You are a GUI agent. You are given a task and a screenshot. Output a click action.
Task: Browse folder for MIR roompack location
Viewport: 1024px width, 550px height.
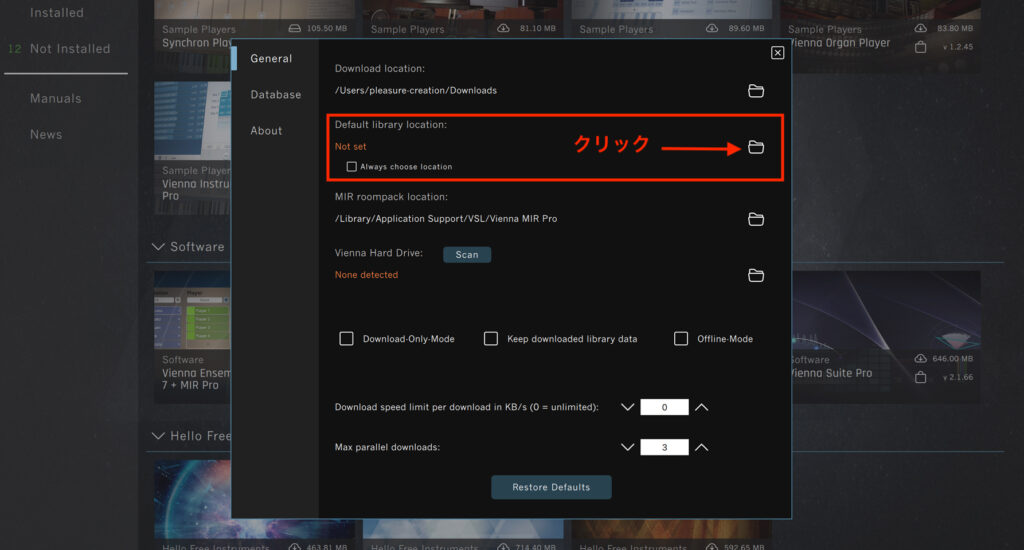click(x=756, y=219)
